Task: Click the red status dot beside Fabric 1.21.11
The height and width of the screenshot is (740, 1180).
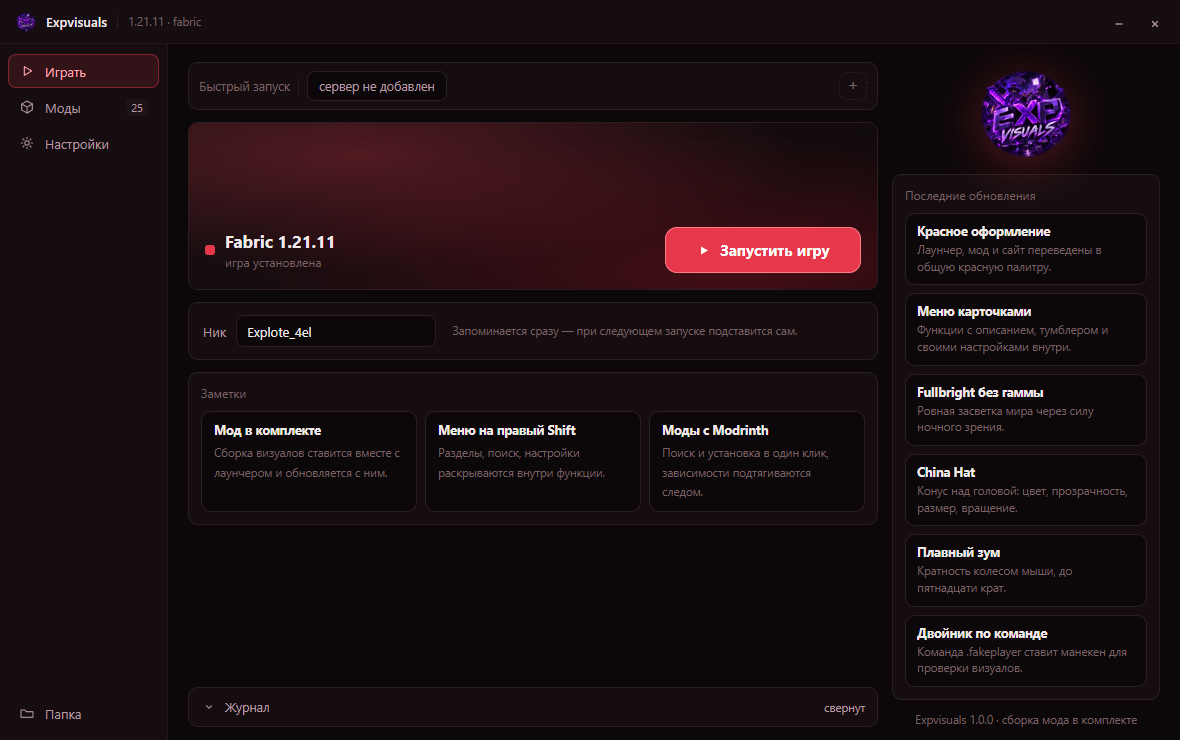Action: (210, 250)
